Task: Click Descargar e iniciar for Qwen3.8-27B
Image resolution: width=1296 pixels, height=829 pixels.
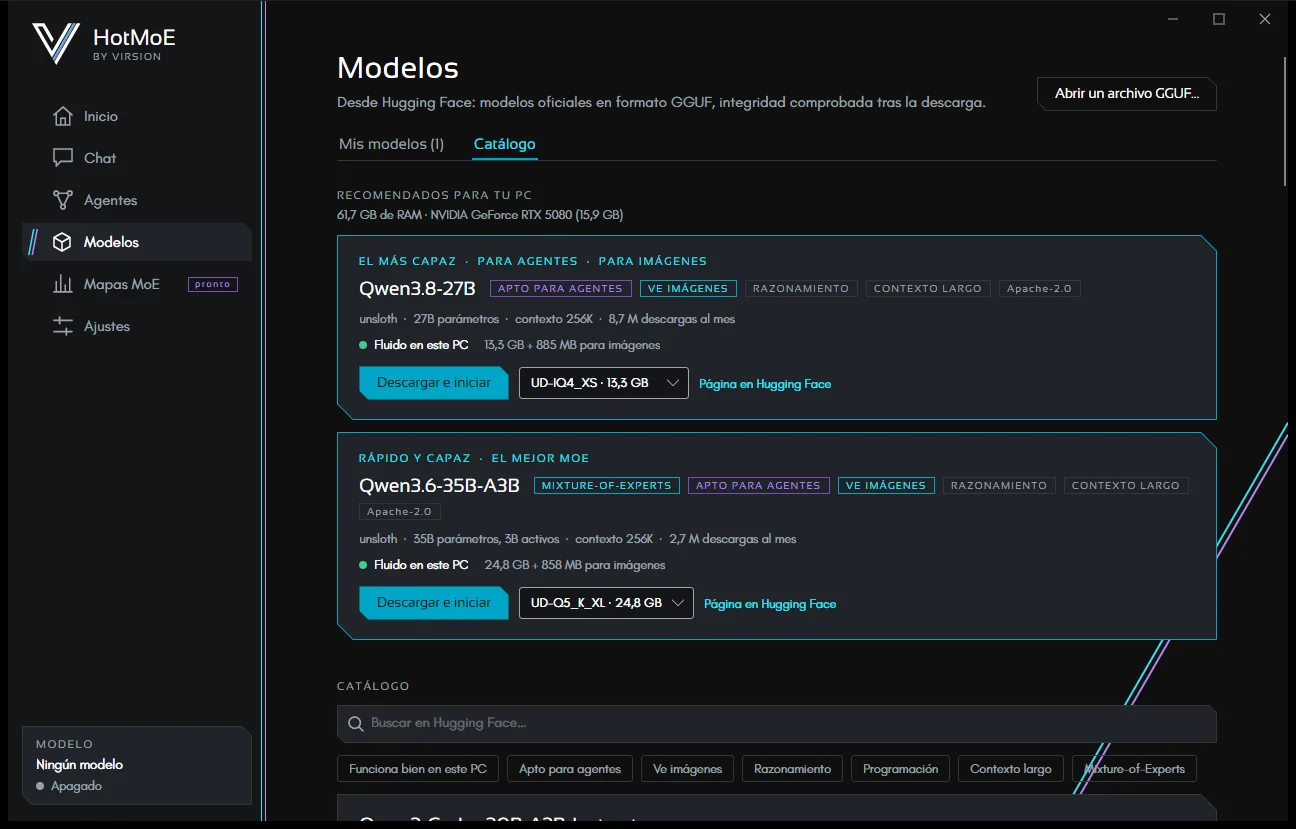Action: 434,383
